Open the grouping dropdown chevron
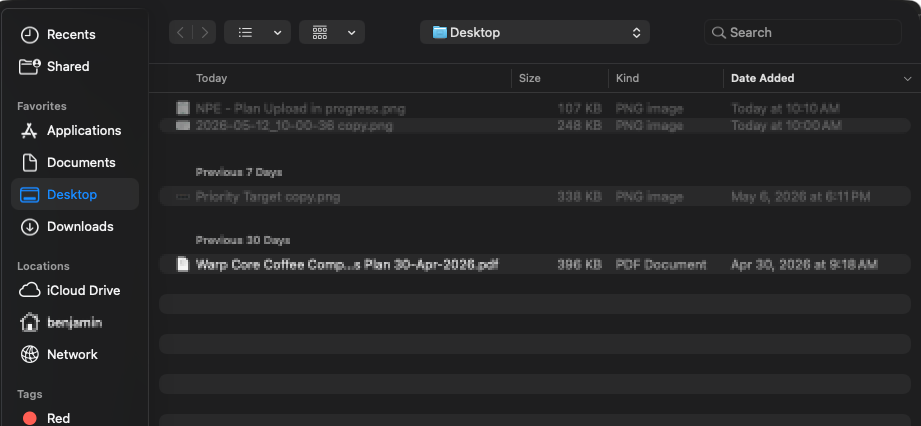Image resolution: width=921 pixels, height=426 pixels. (x=351, y=33)
